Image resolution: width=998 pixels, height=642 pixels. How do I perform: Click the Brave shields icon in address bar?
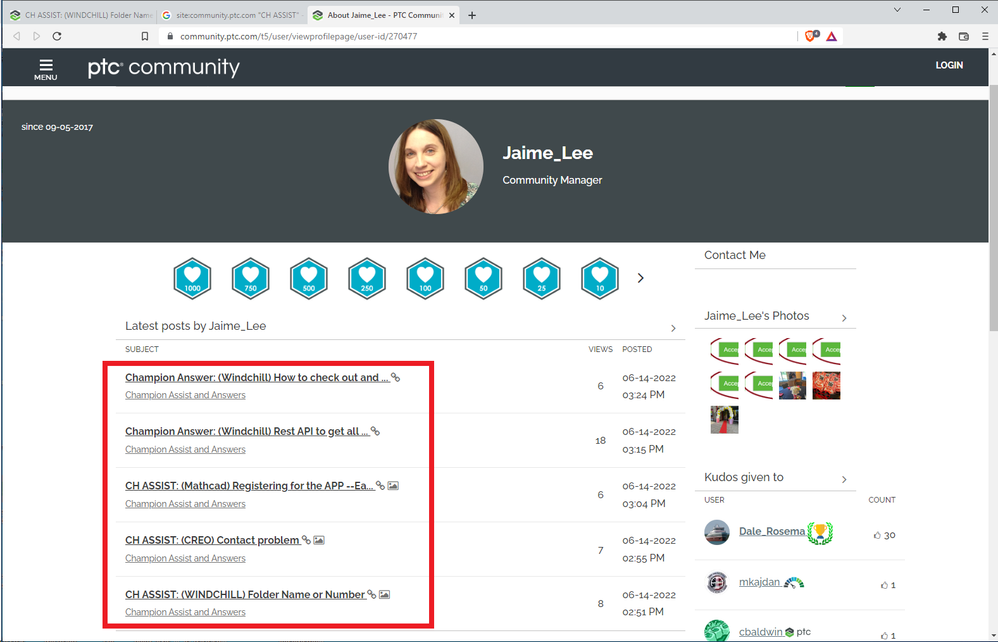(x=810, y=36)
